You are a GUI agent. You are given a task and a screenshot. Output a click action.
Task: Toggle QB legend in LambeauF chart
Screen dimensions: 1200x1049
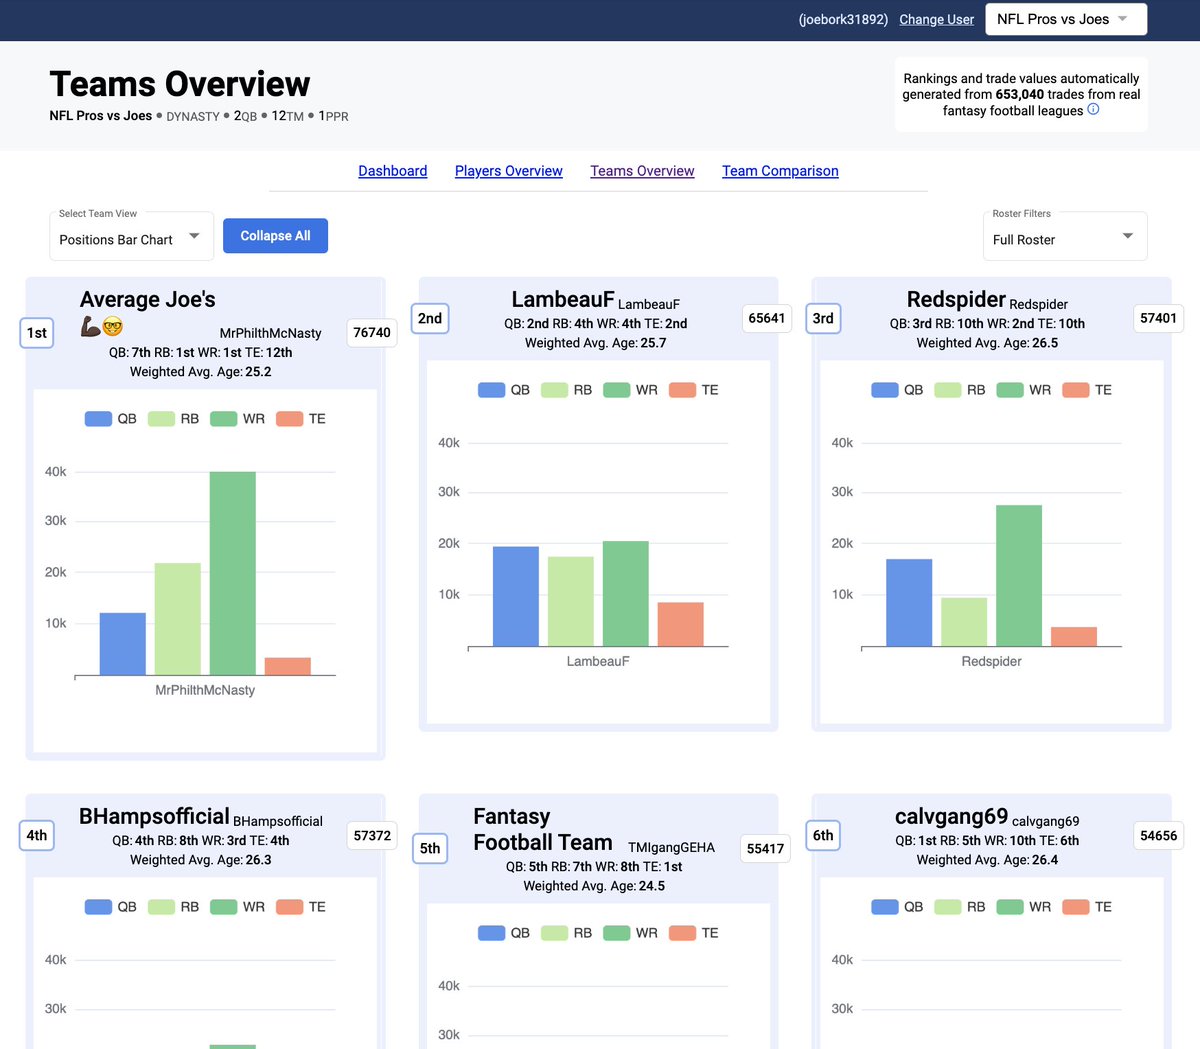tap(504, 390)
